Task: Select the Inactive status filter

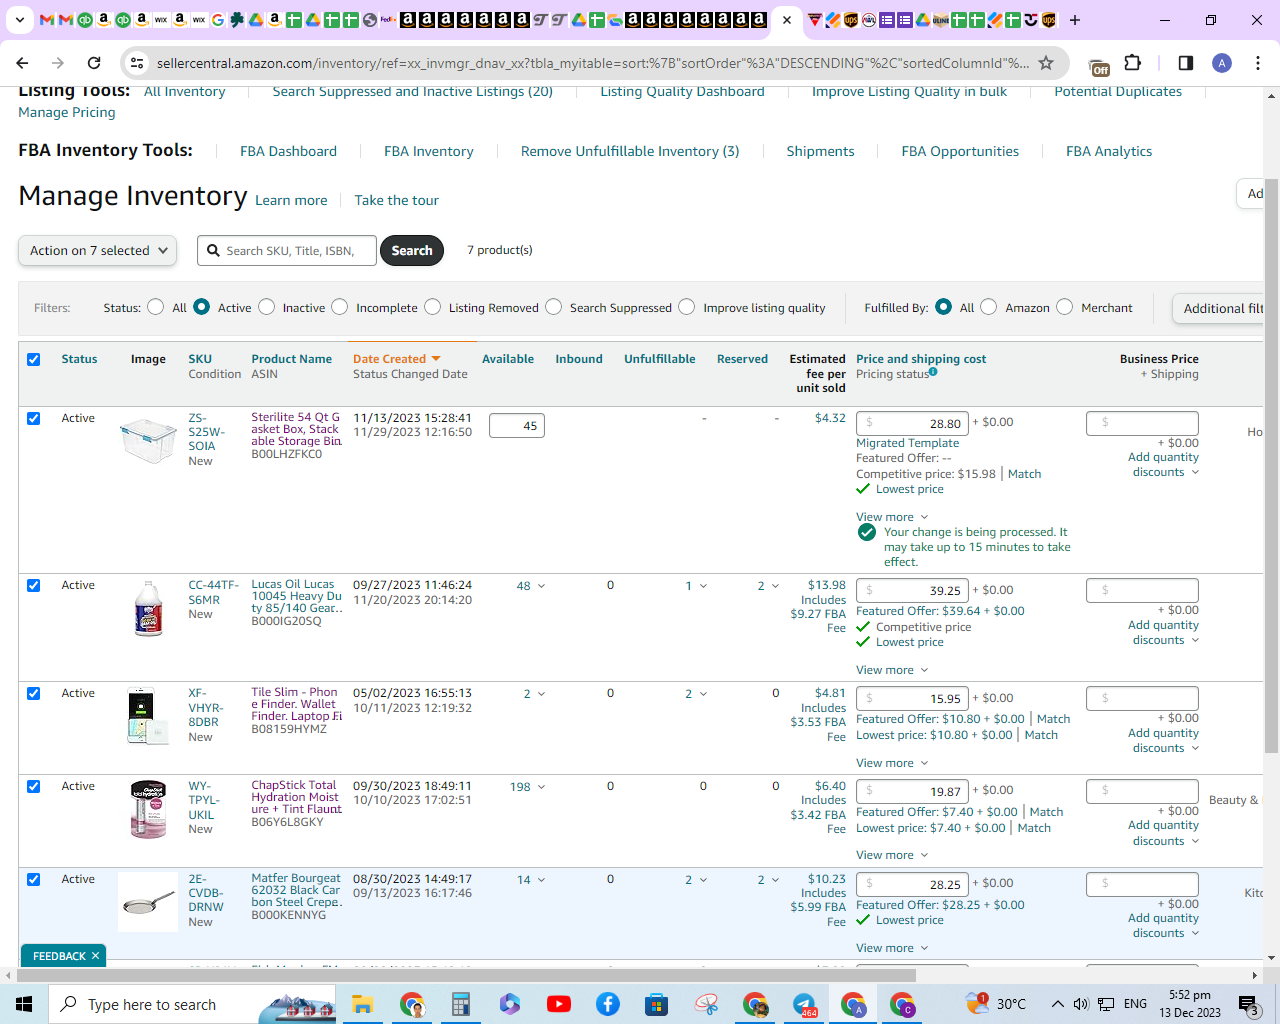Action: click(267, 307)
